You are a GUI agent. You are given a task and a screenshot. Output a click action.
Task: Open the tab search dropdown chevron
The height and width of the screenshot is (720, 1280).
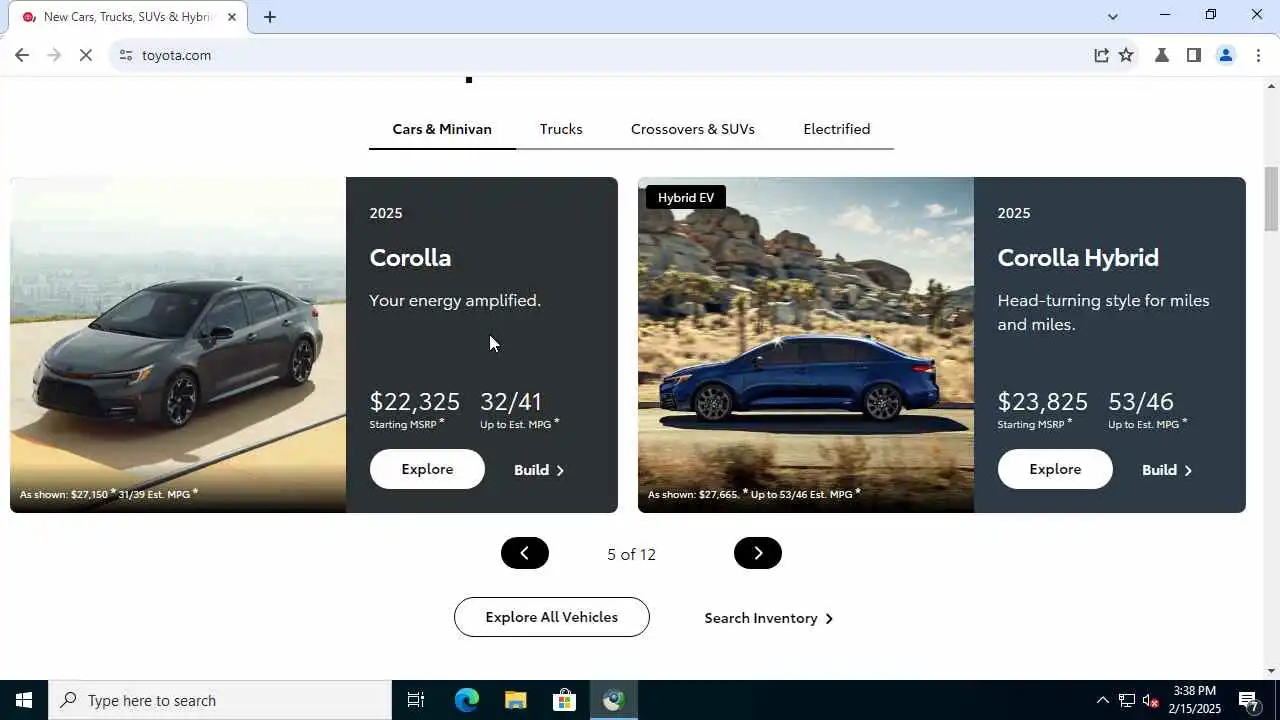[x=1112, y=16]
